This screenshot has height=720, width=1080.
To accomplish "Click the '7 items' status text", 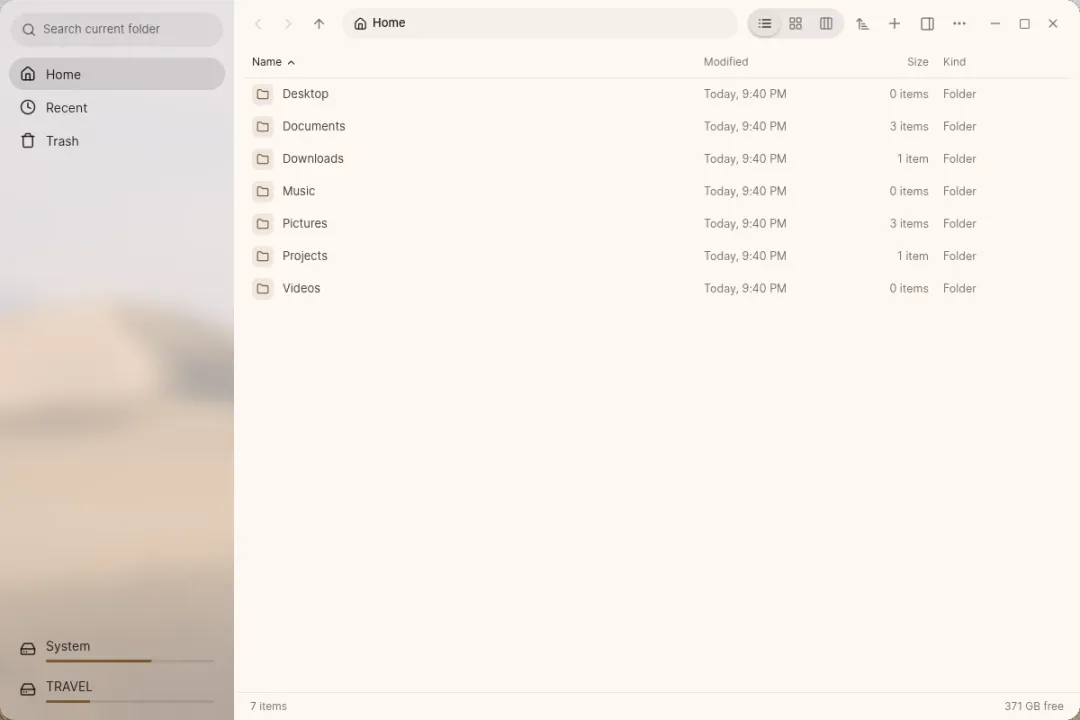I will point(268,706).
